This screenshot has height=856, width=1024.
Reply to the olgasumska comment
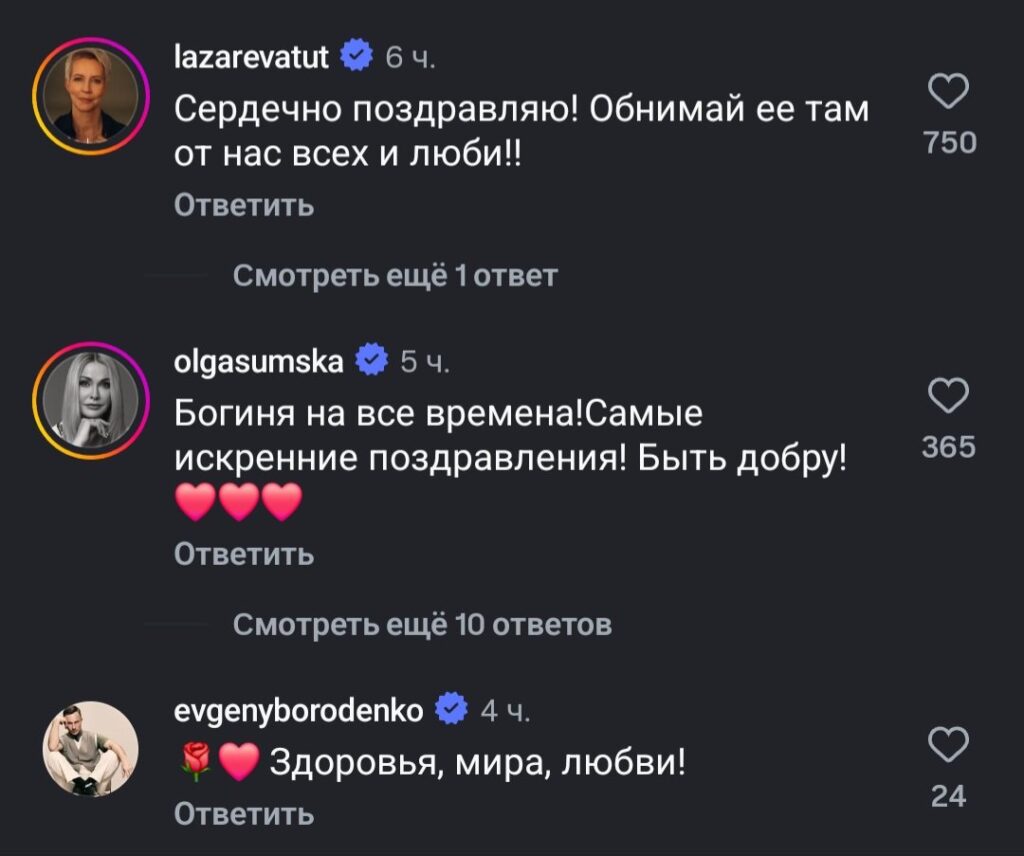244,553
